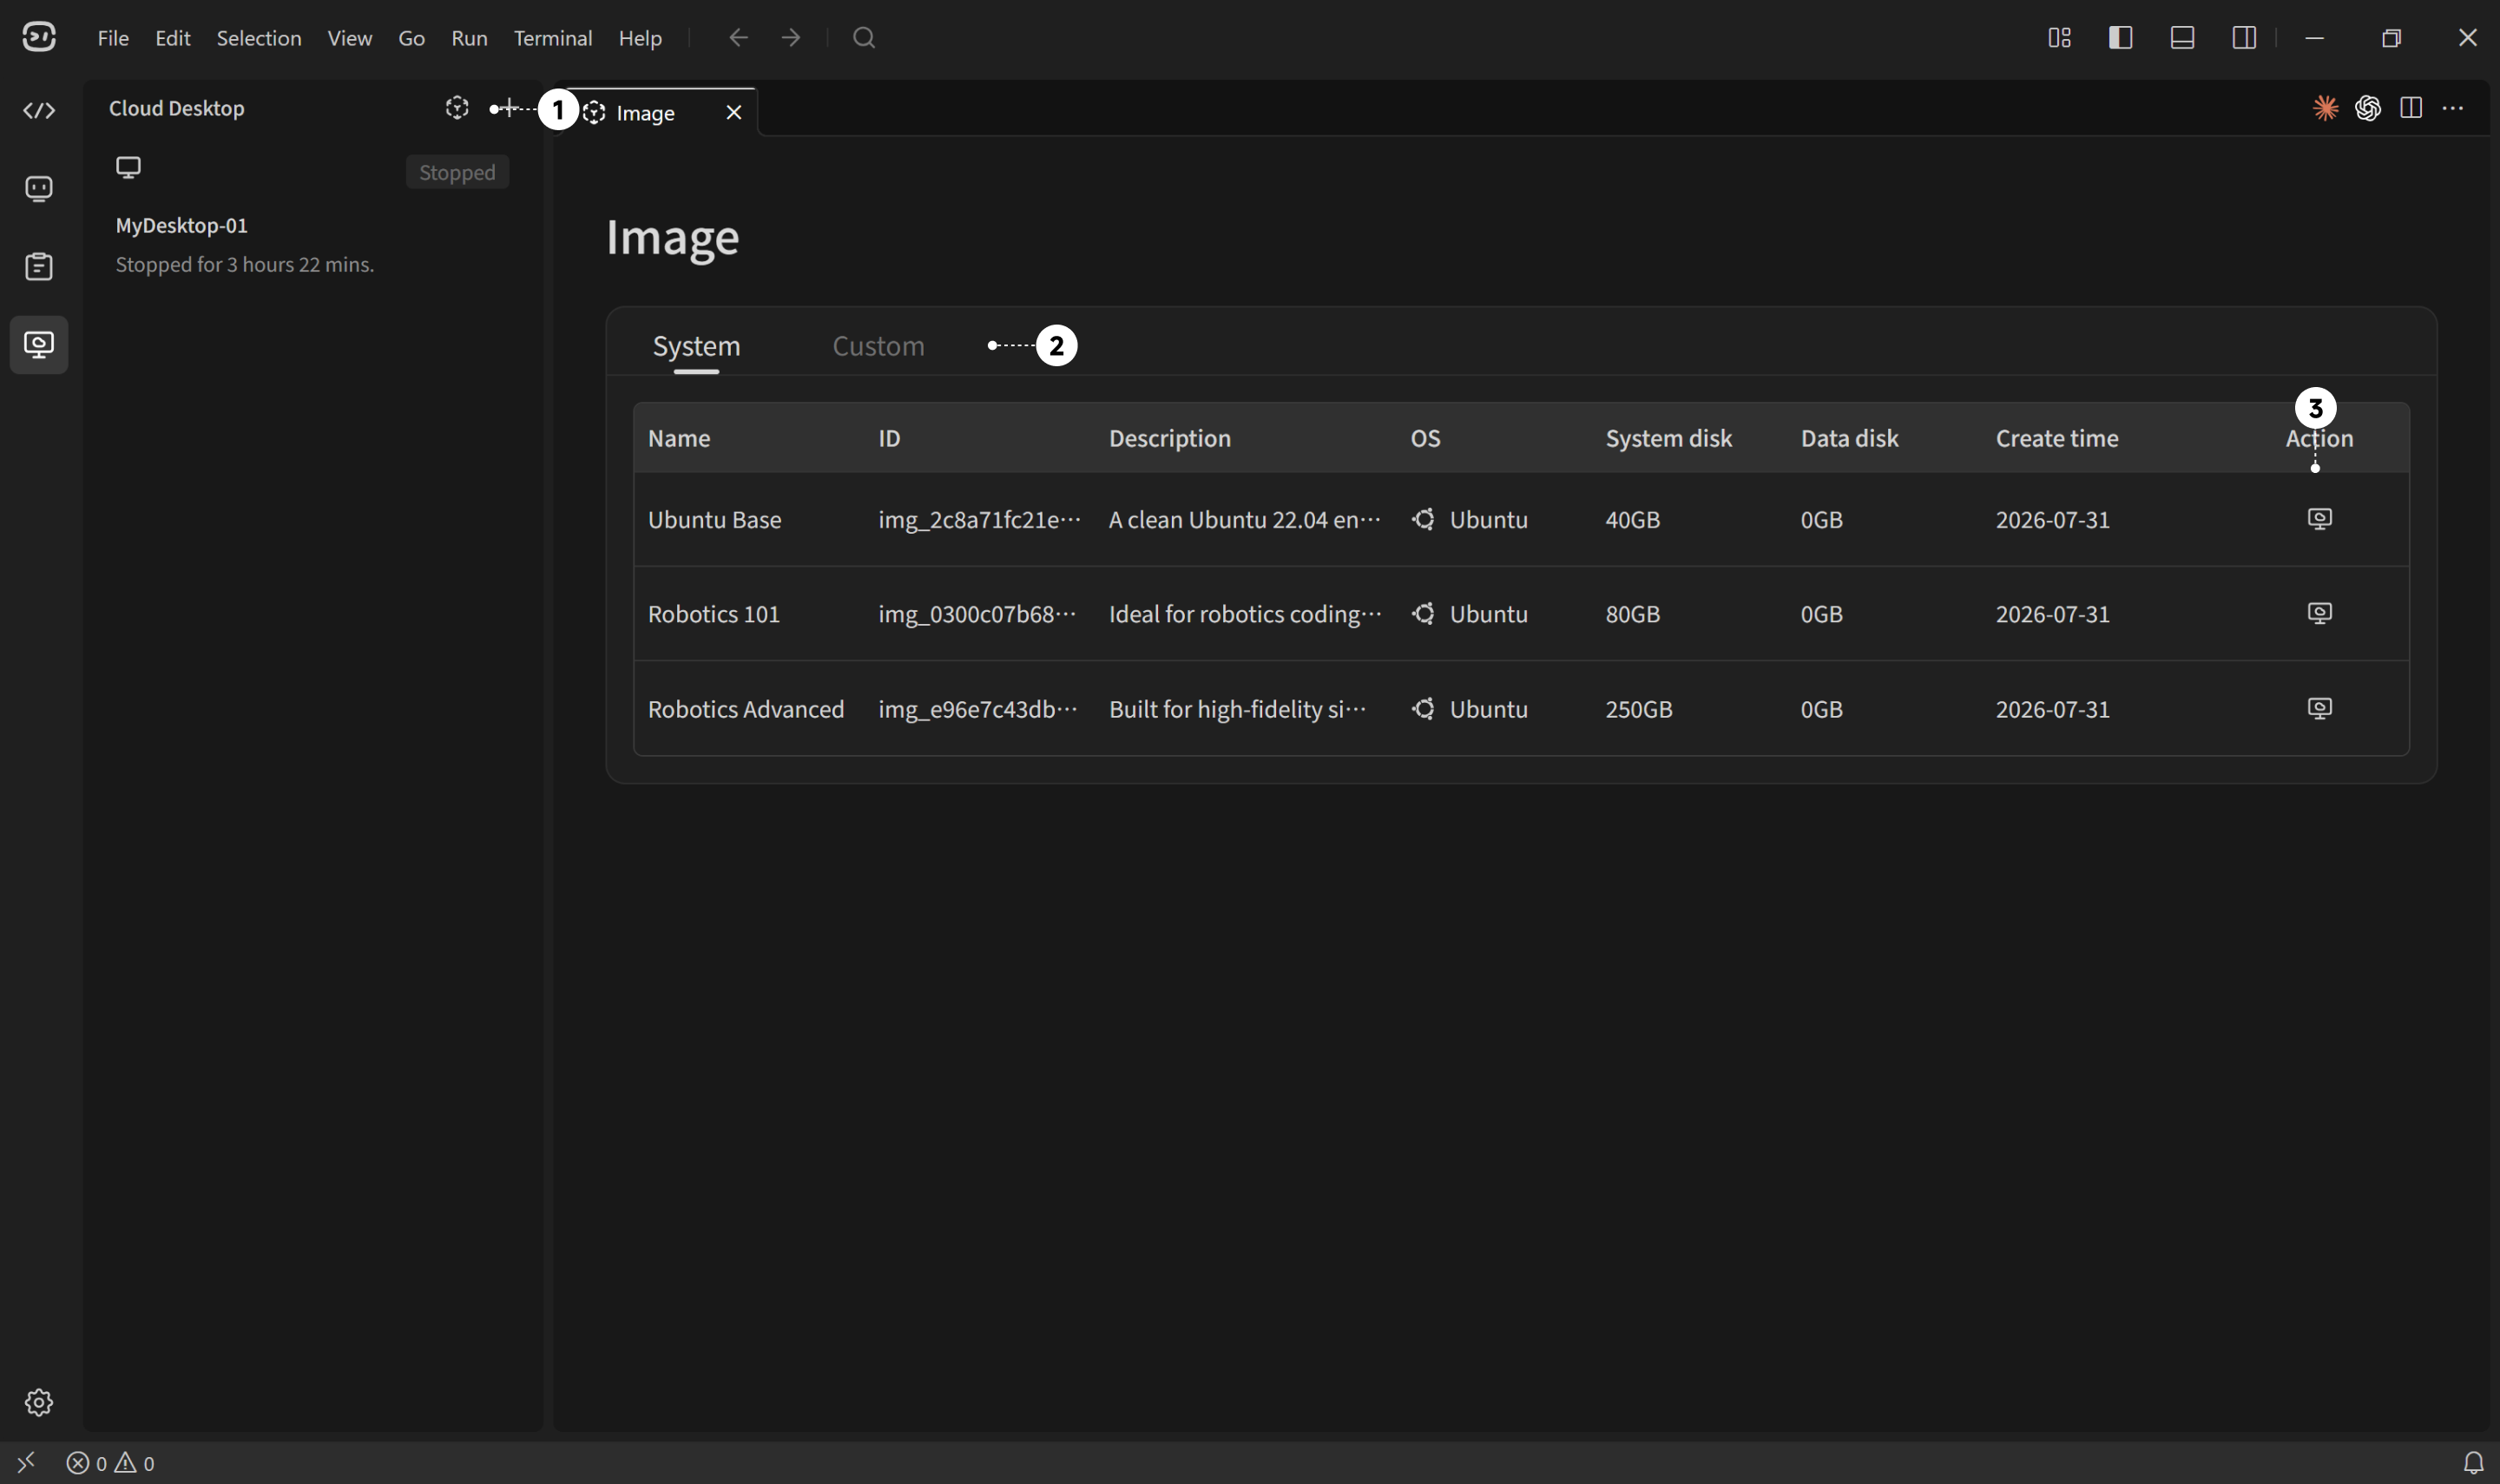Create desktop from Robotics 101 image
2500x1484 pixels.
pos(2319,613)
